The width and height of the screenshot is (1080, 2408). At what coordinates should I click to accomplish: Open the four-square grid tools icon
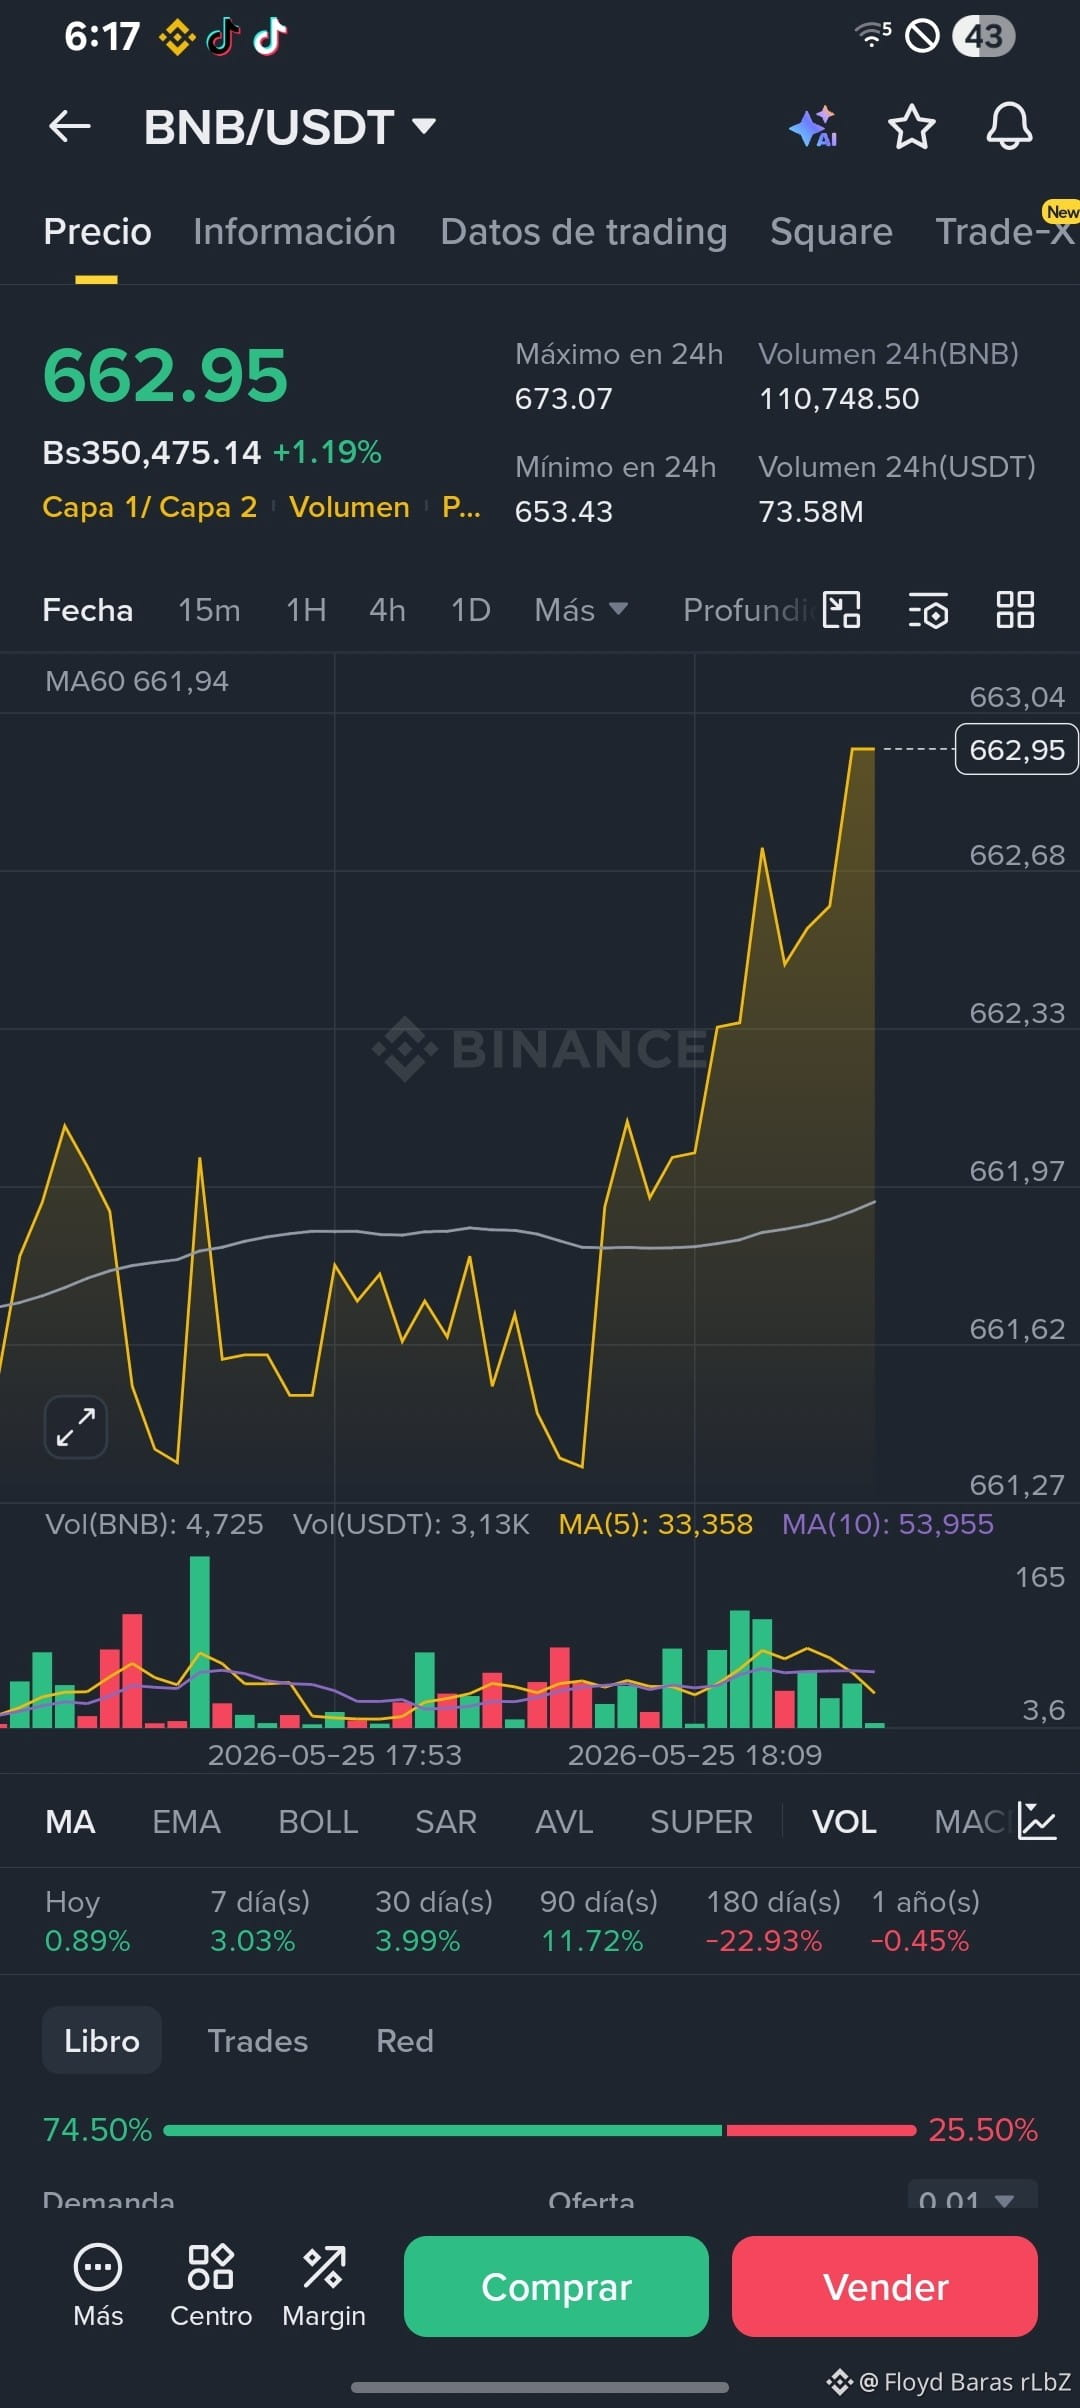(1015, 609)
